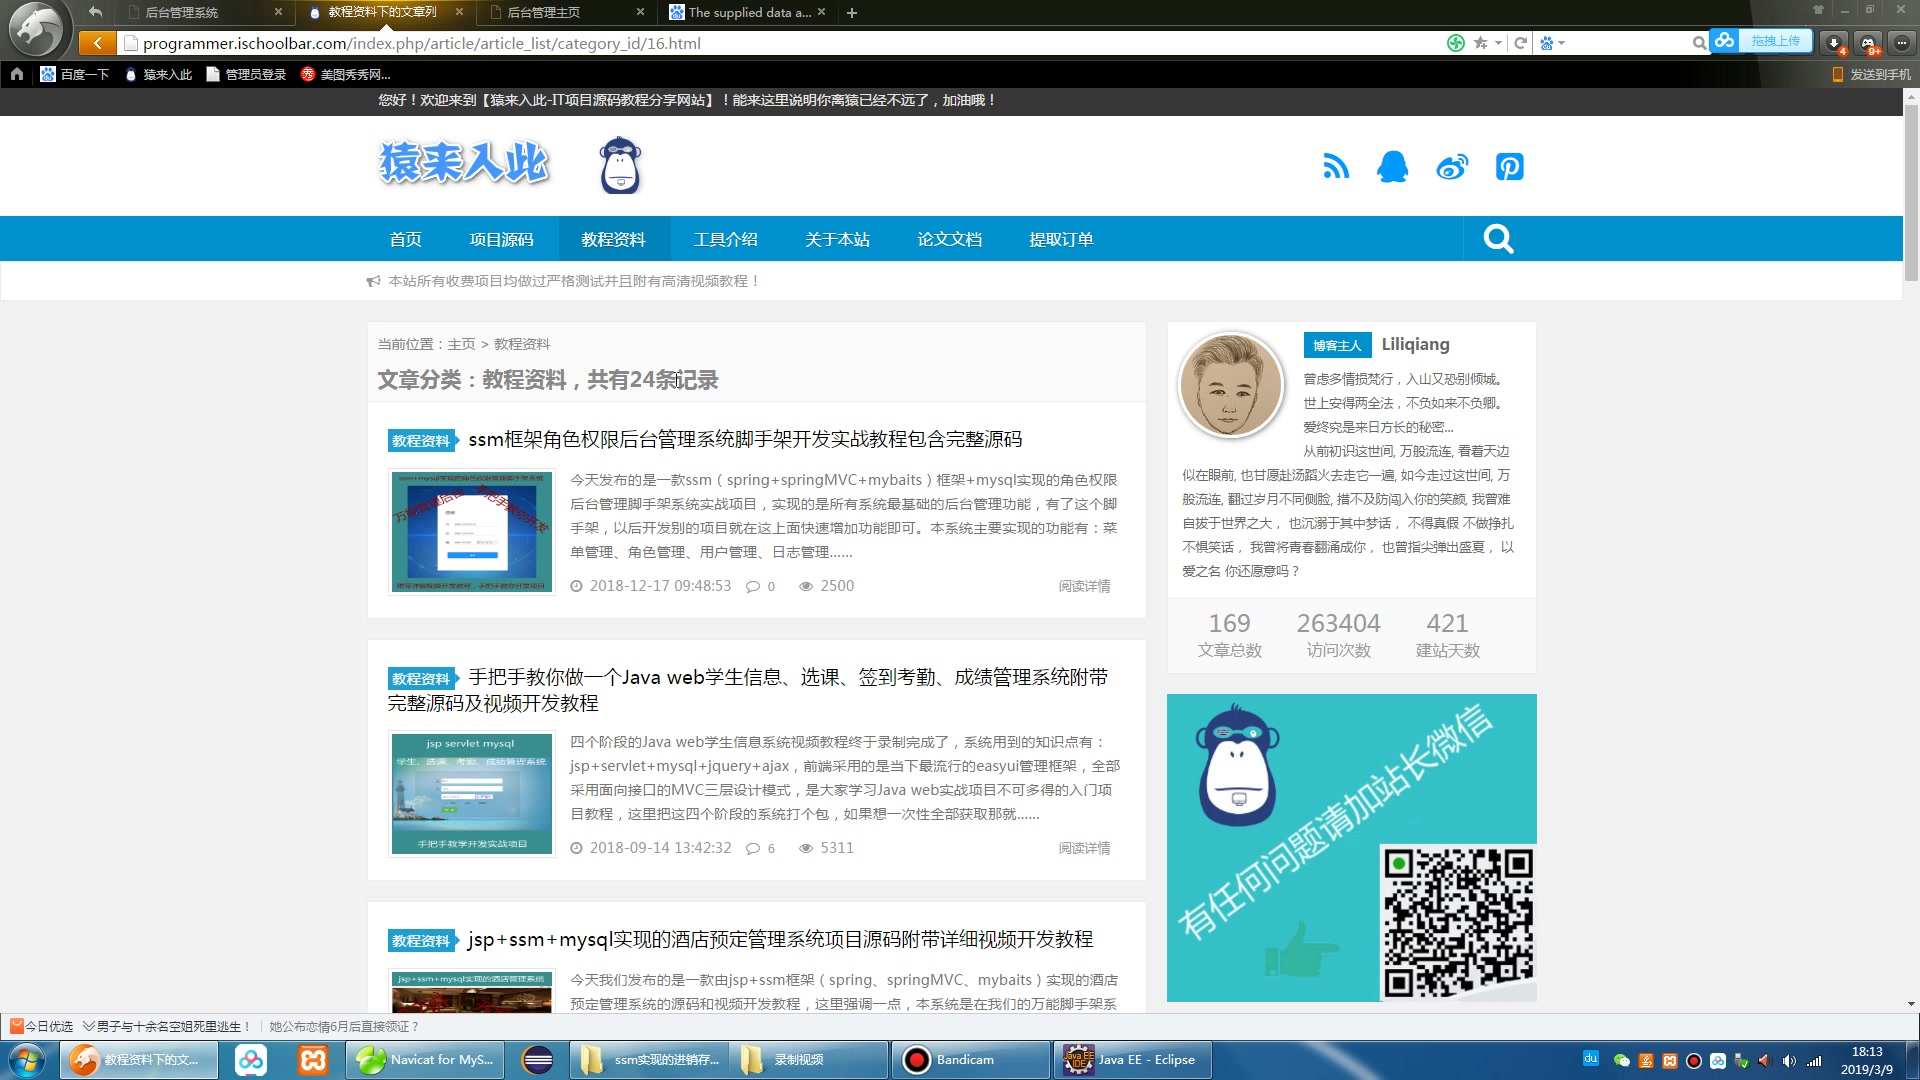Screen dimensions: 1920x1080
Task: Expand the bookmark star dropdown arrow
Action: click(1496, 43)
